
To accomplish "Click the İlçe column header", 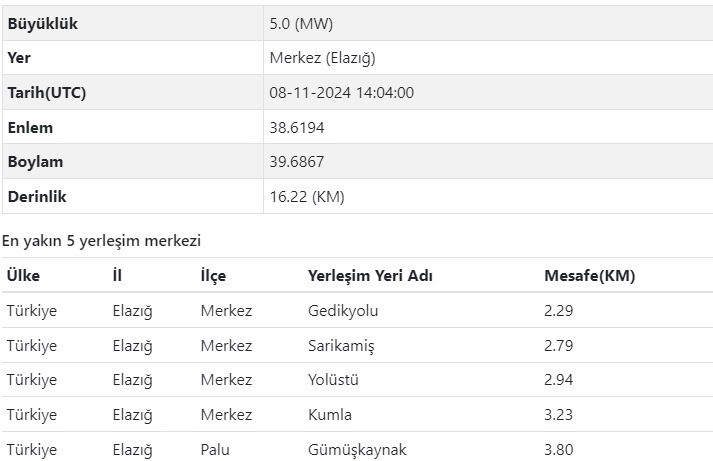I will 213,276.
